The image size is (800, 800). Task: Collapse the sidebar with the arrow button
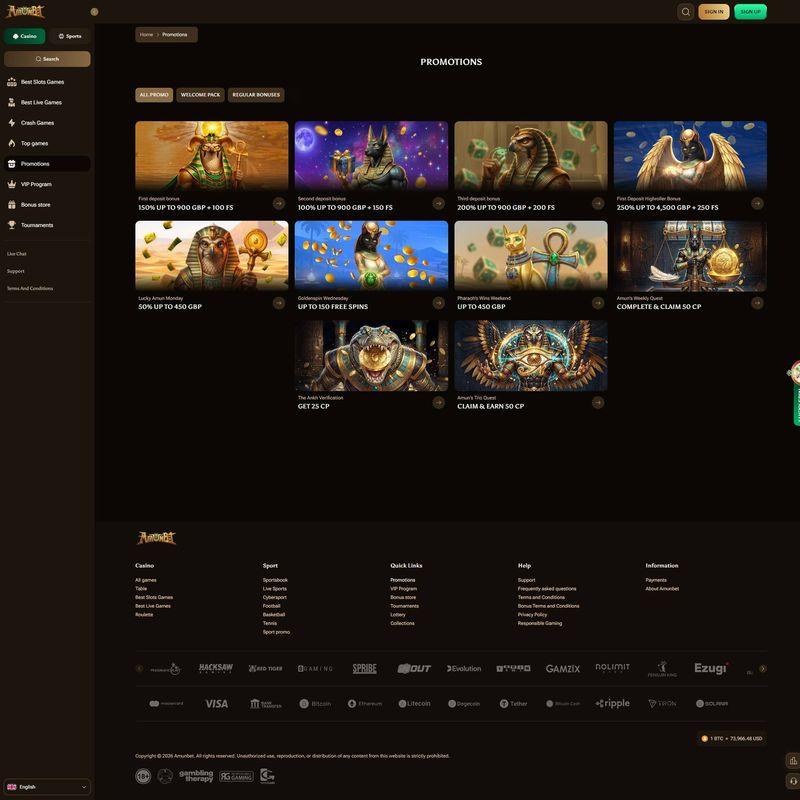pyautogui.click(x=94, y=12)
